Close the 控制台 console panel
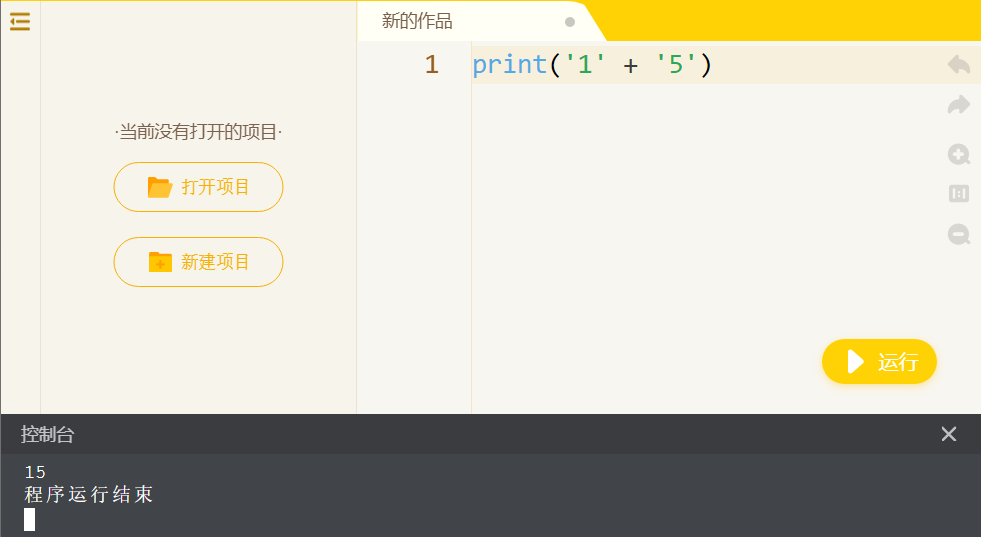Screen dimensions: 981x537 click(948, 434)
